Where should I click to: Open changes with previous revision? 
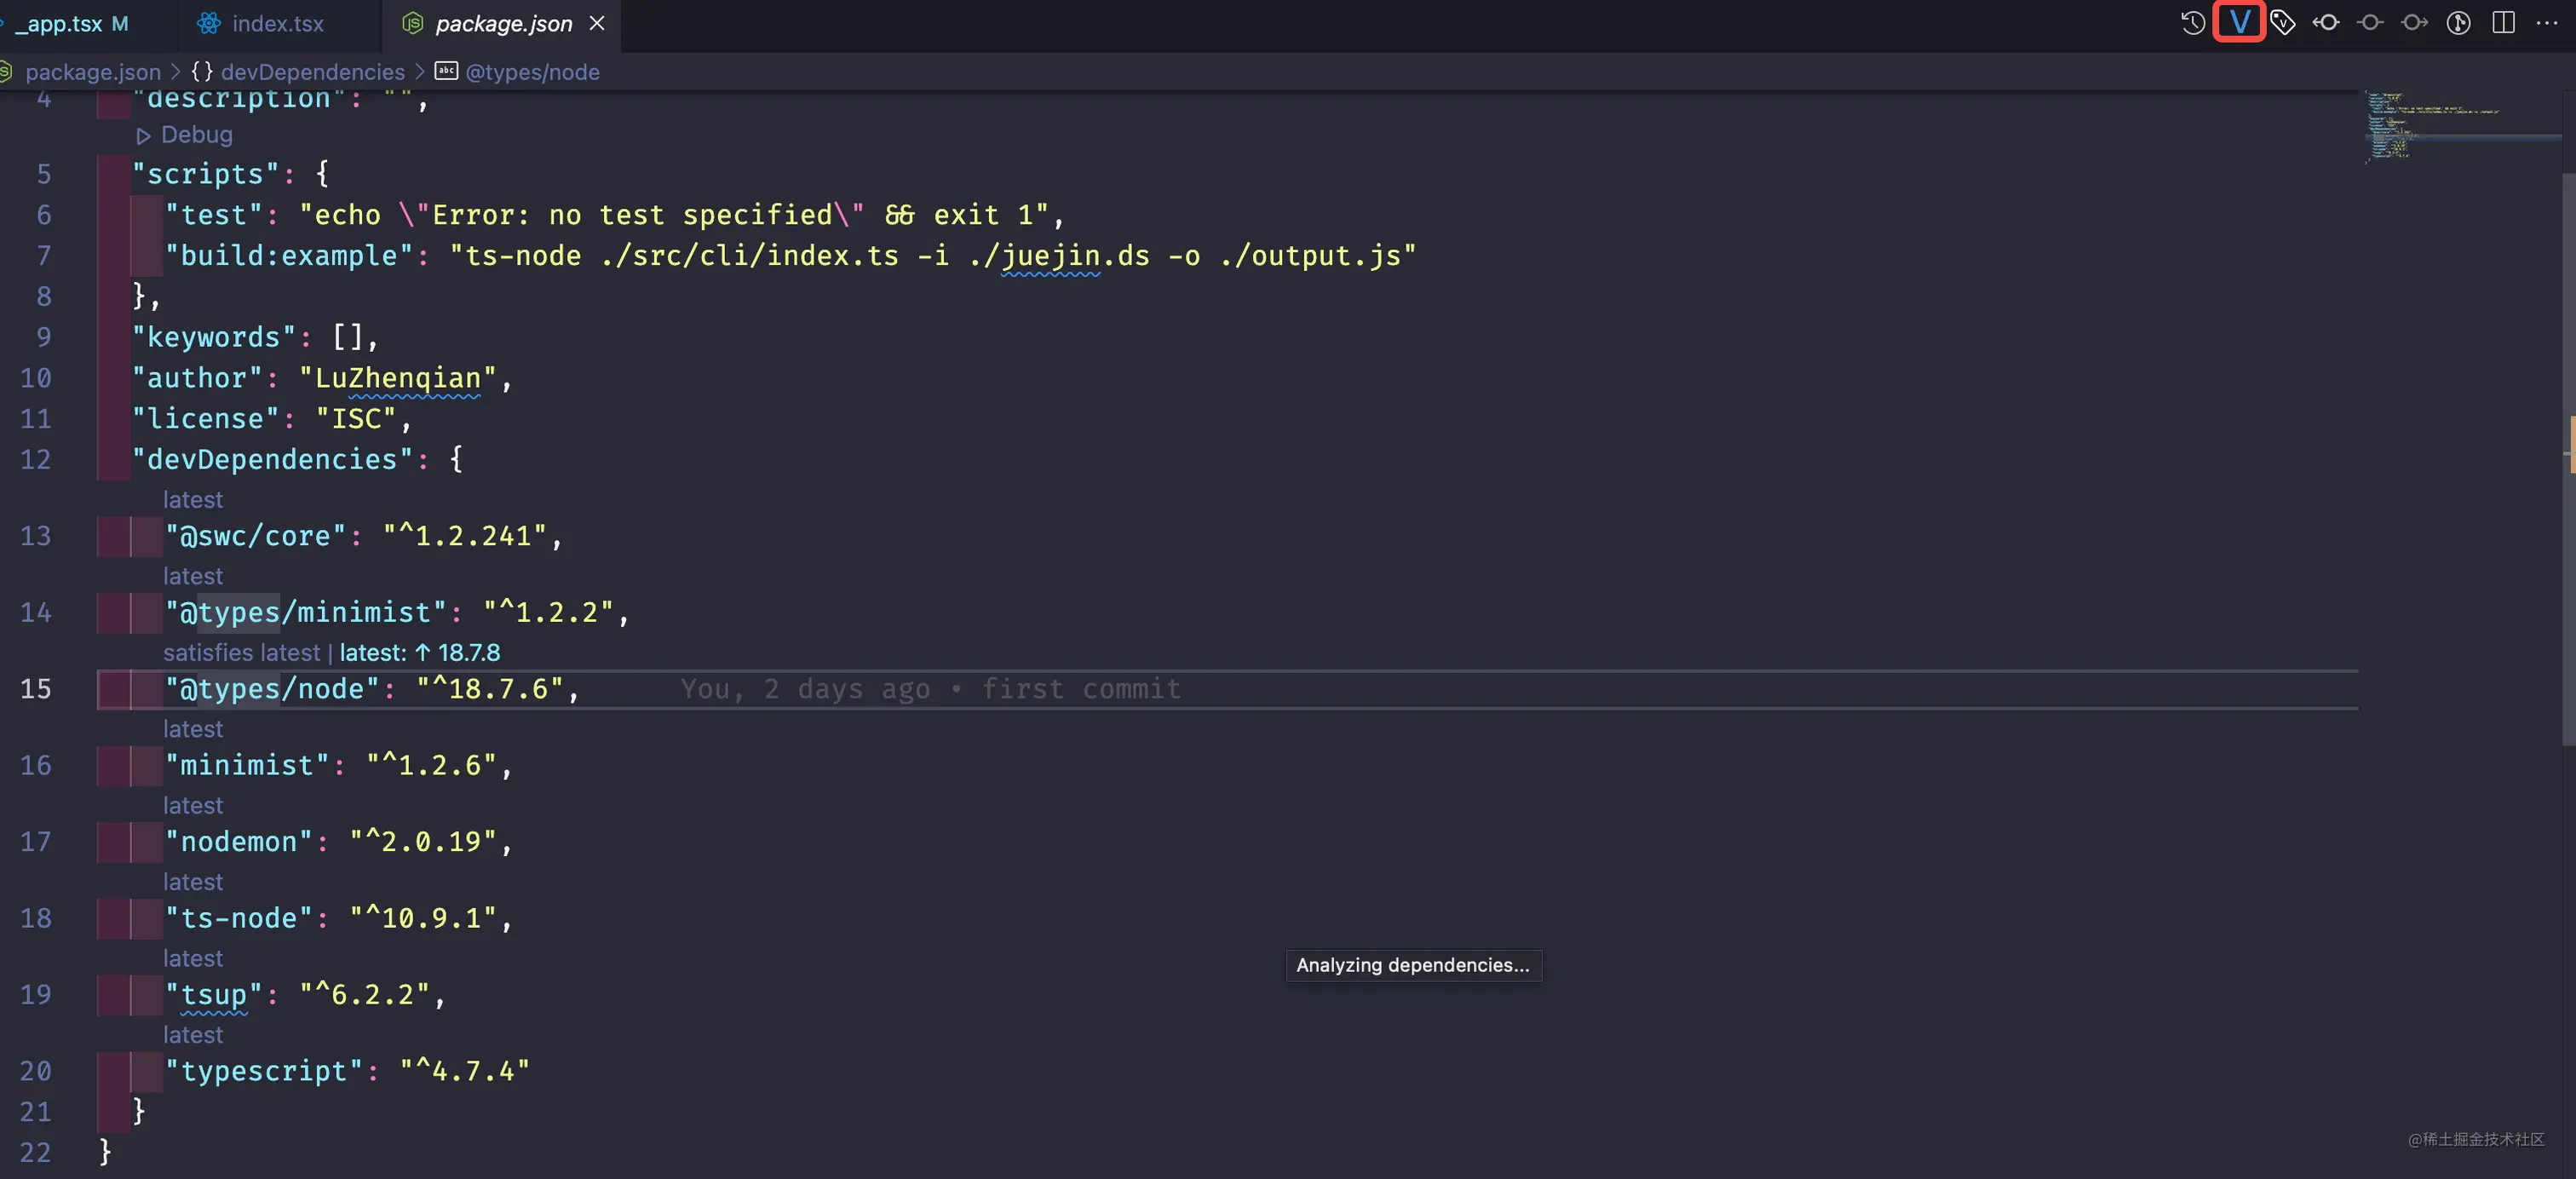click(2326, 22)
